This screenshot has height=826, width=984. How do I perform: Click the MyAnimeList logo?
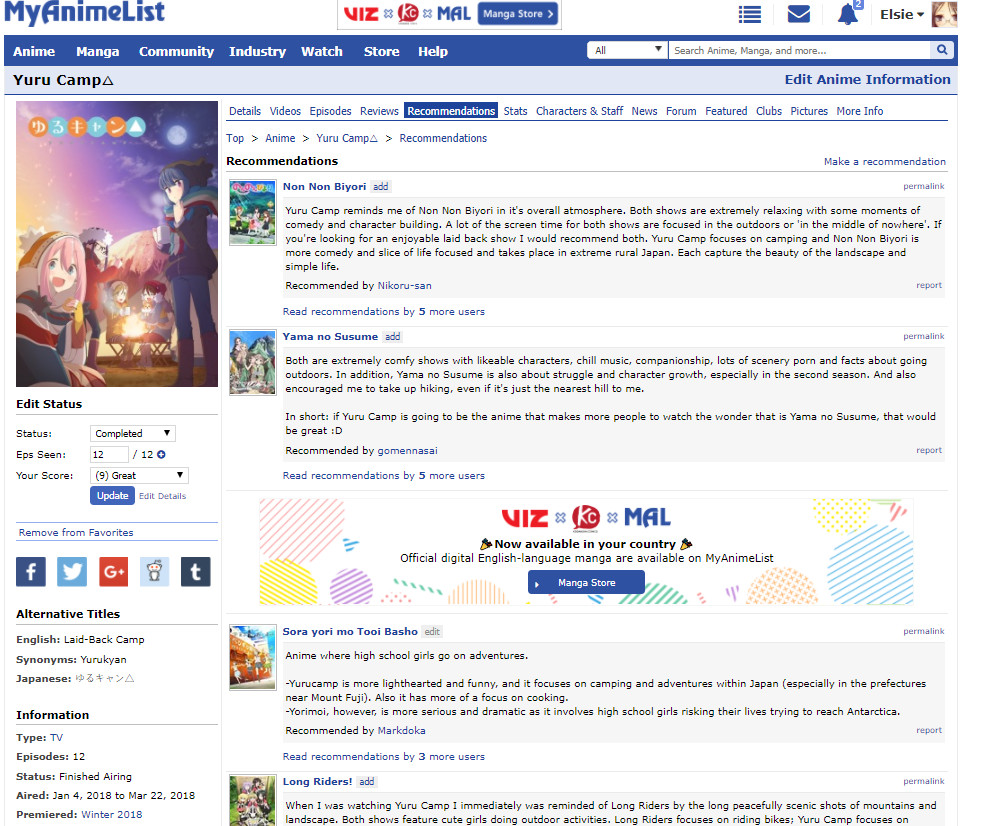85,13
